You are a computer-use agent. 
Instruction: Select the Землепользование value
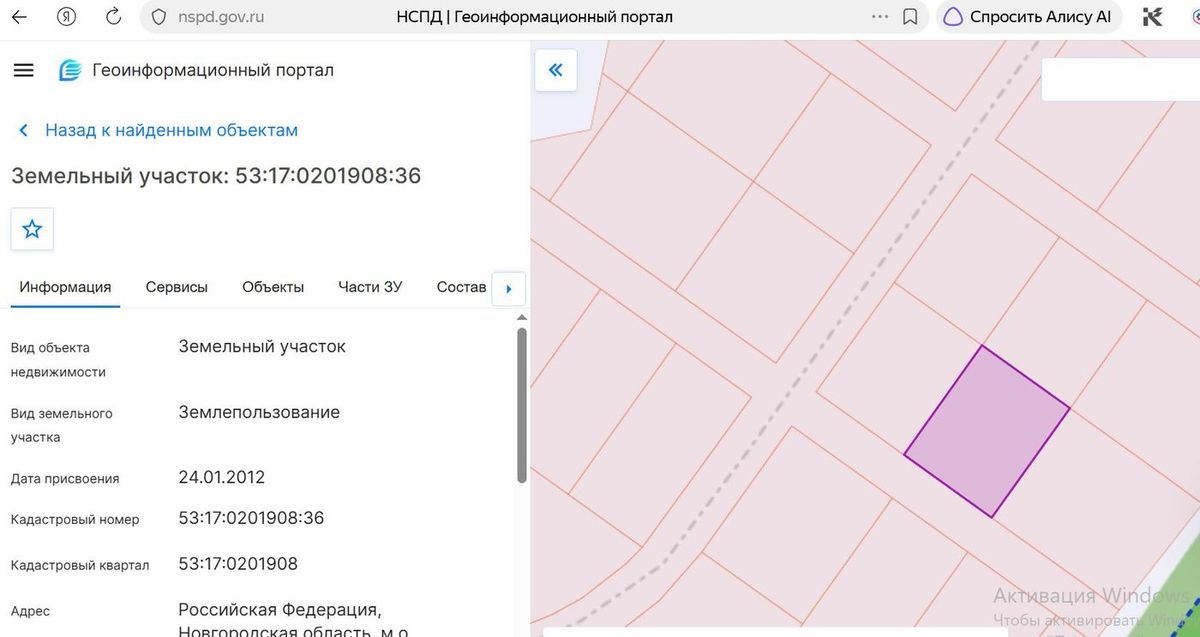click(x=259, y=412)
